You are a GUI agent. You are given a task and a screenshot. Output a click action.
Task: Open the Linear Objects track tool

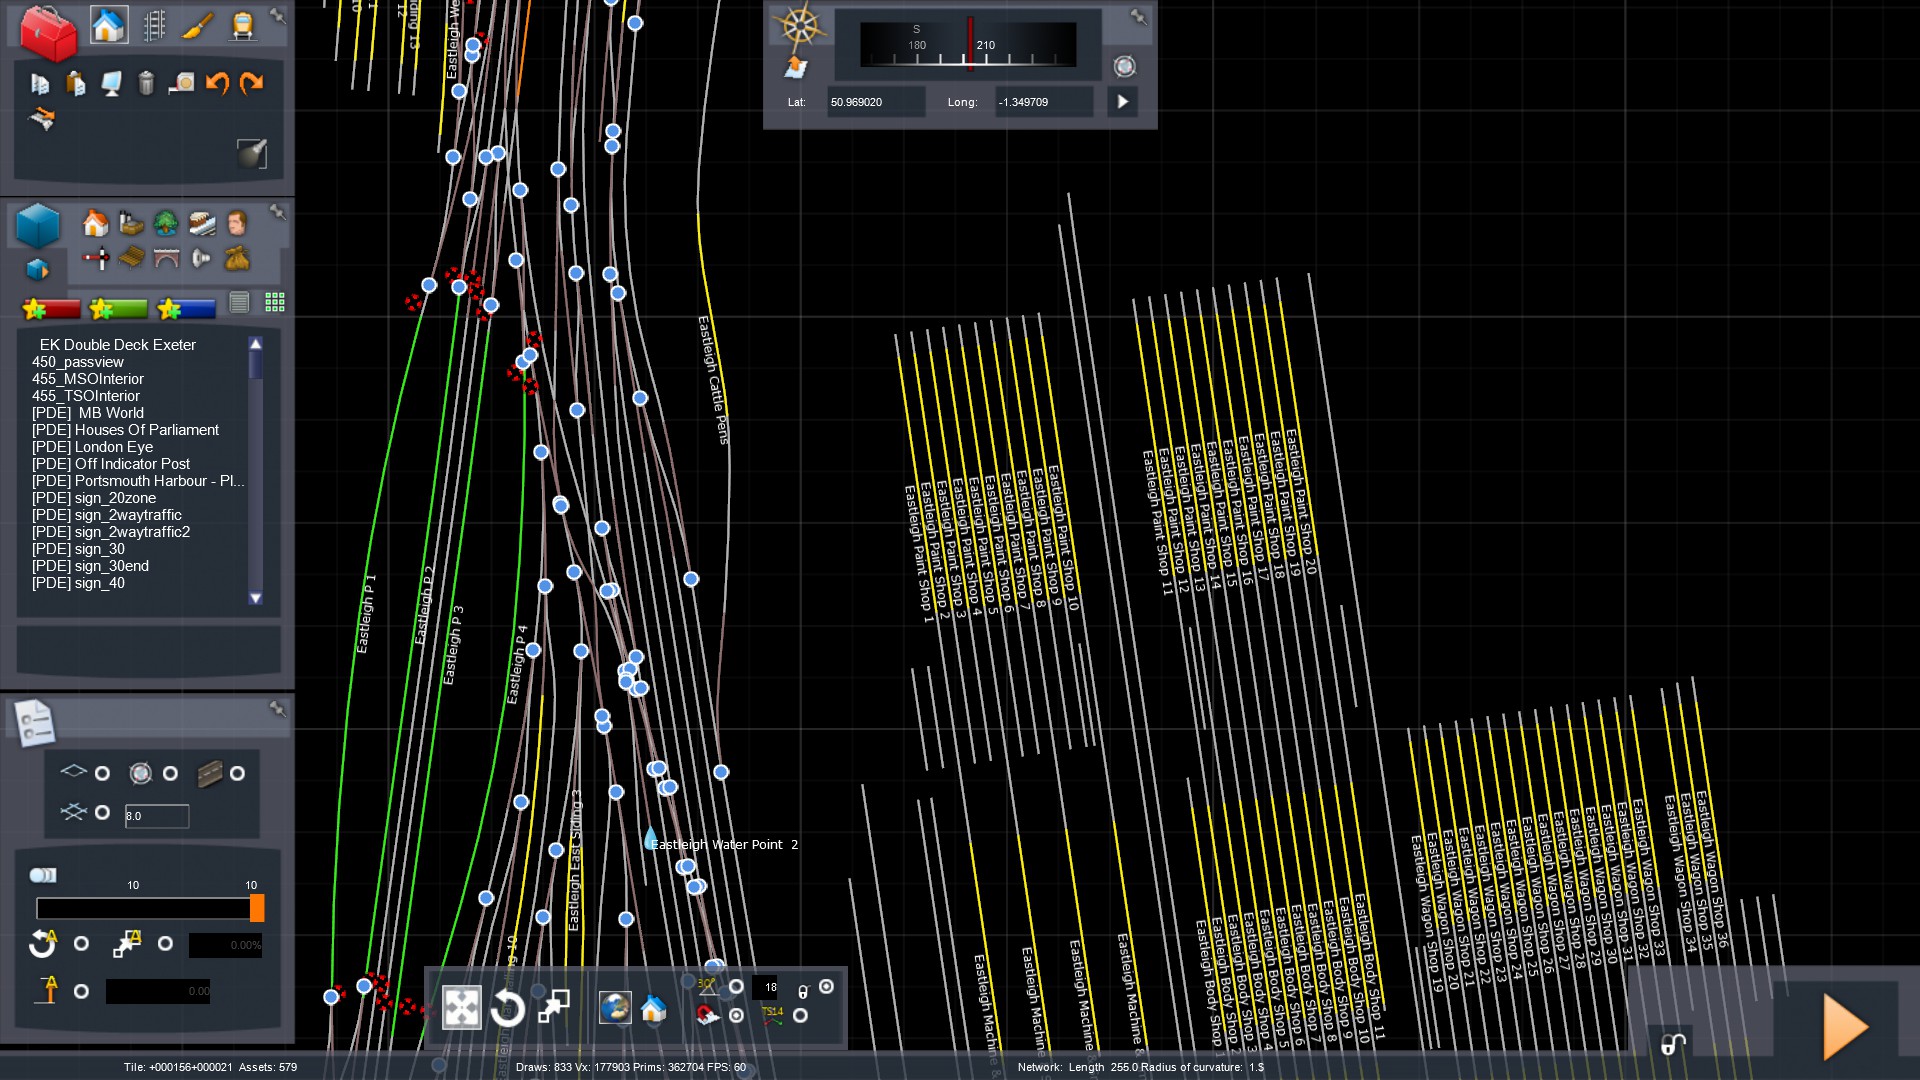pos(154,26)
